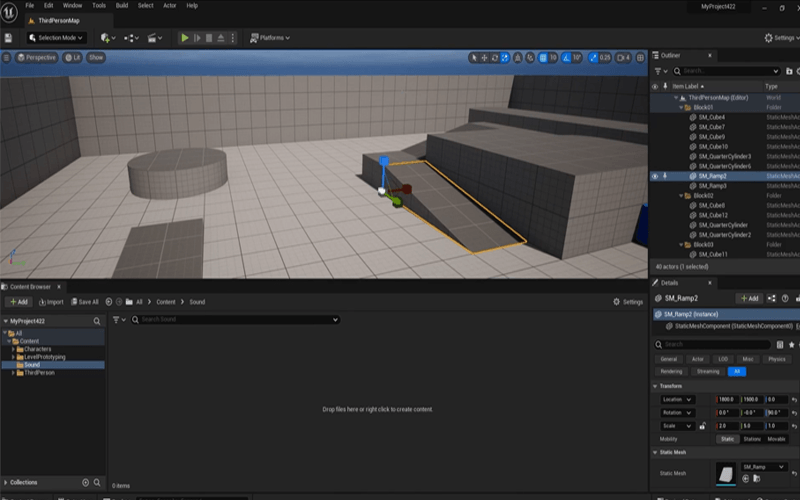Save the current level with the disk icon
This screenshot has height=500, width=800.
[x=8, y=38]
